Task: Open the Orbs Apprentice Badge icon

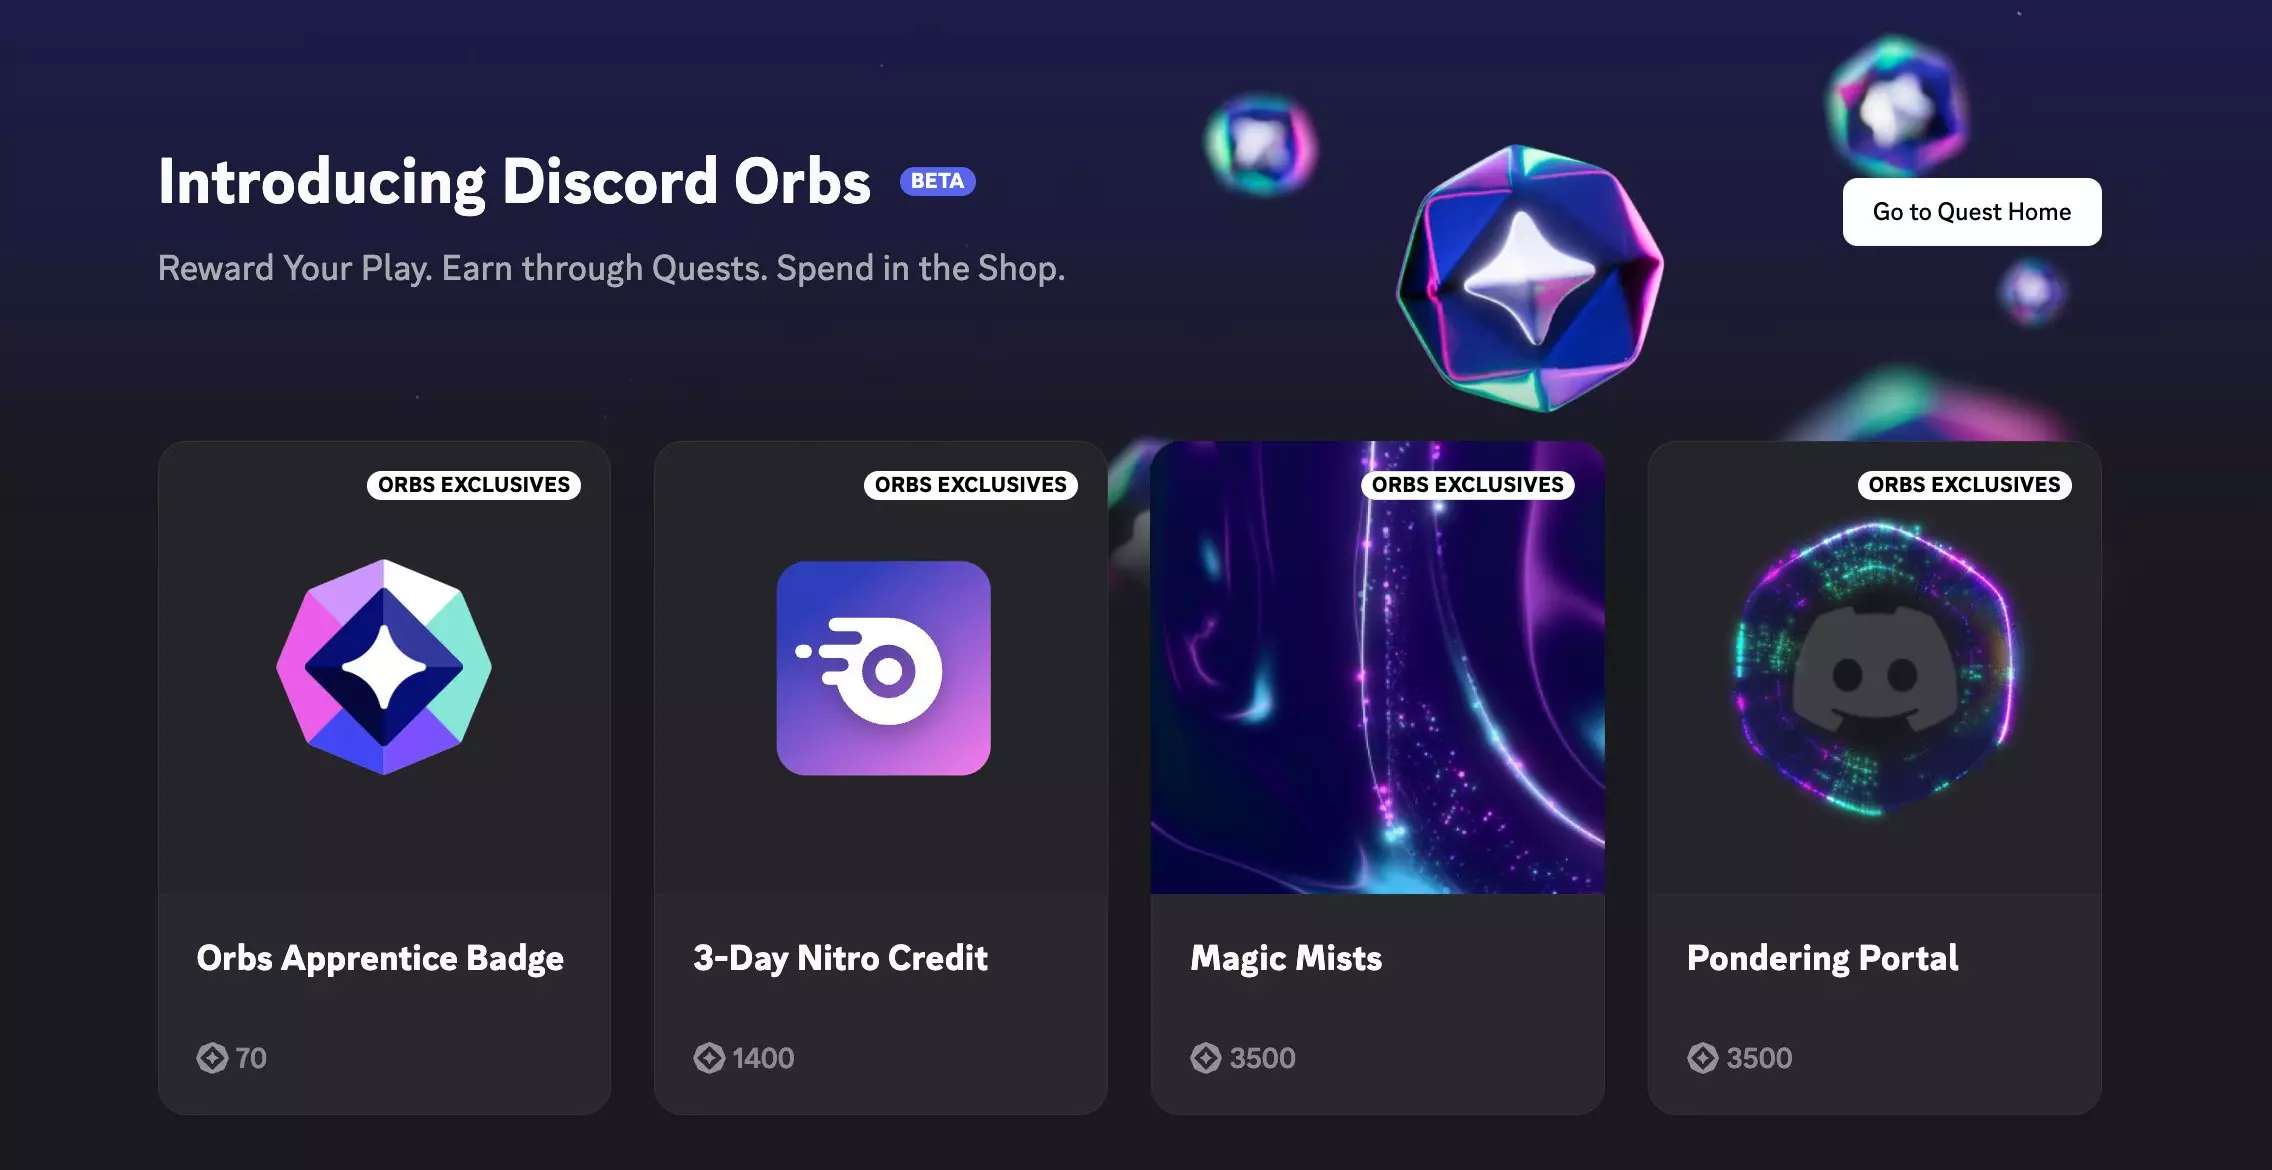Action: tap(384, 667)
